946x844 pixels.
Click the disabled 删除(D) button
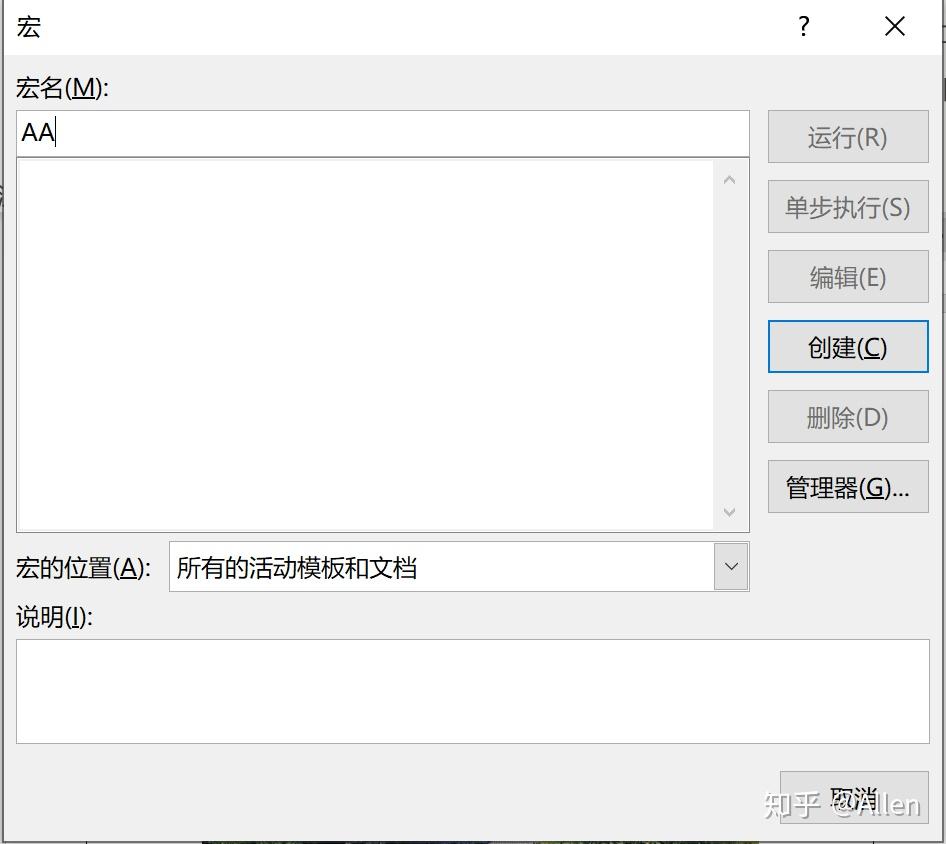pos(848,417)
